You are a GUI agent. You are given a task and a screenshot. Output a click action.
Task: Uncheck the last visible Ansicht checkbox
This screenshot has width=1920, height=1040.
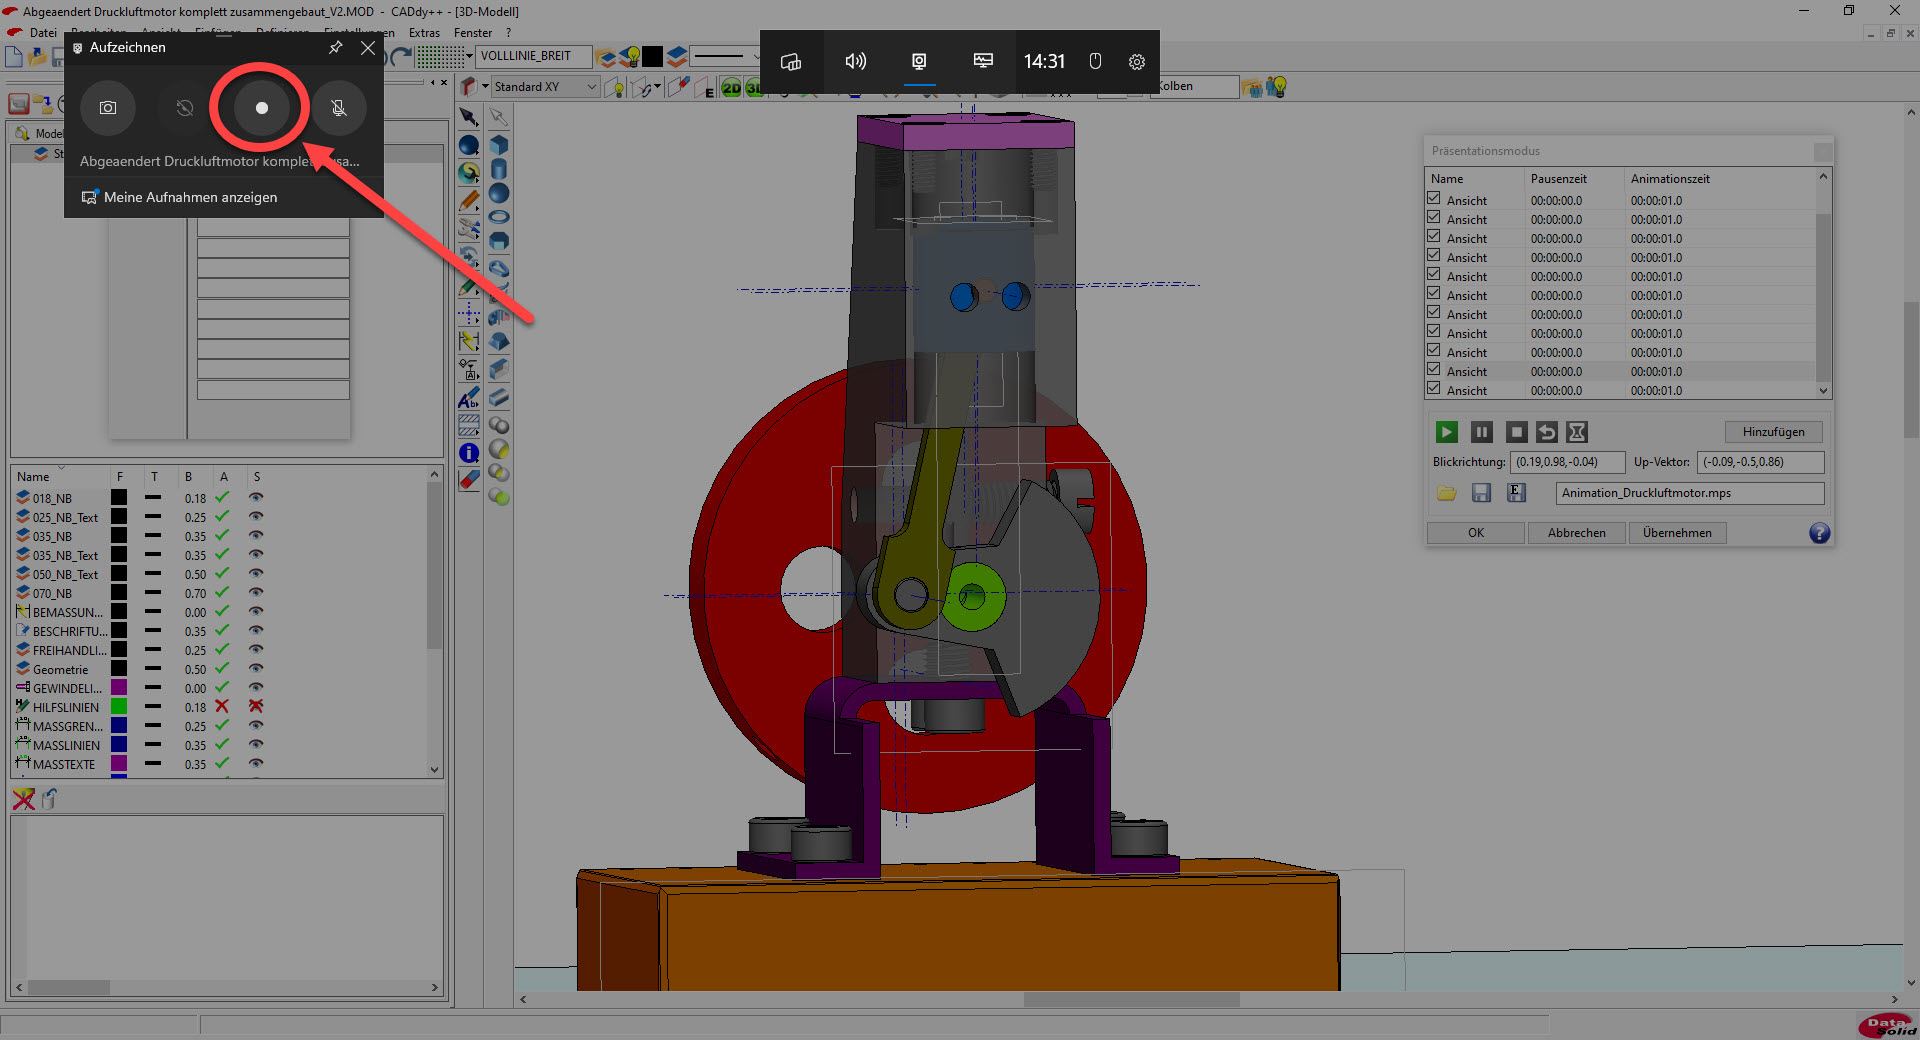pos(1434,389)
